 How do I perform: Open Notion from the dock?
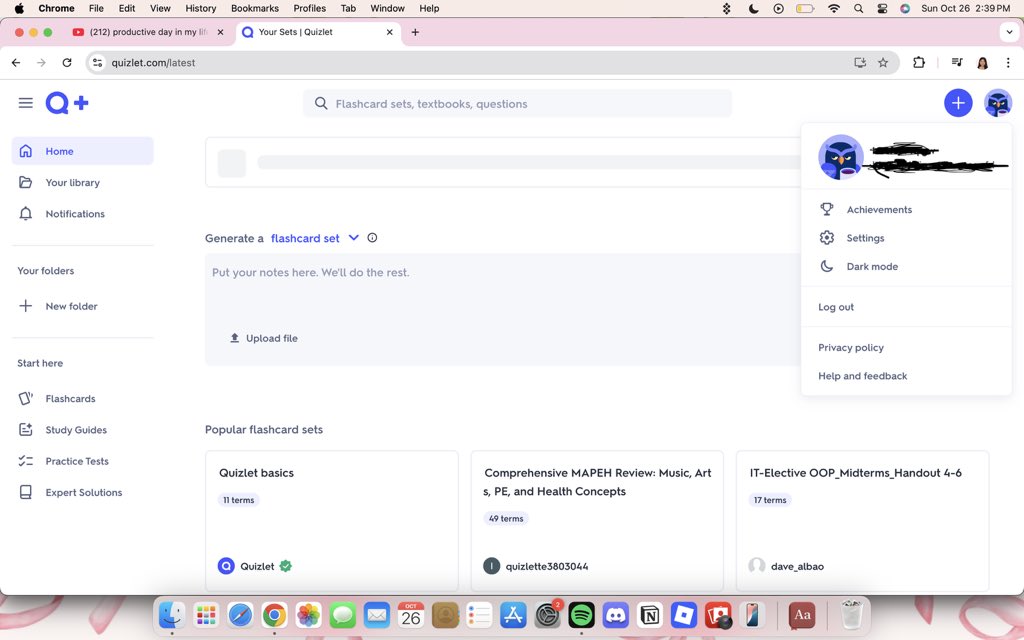(x=649, y=615)
